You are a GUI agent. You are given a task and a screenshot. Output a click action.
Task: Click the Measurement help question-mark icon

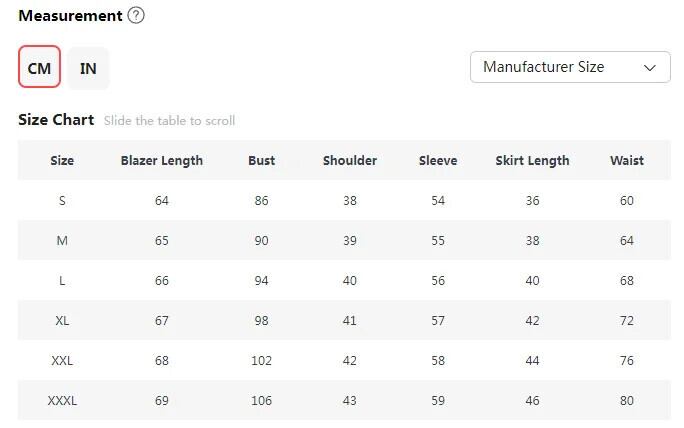tap(137, 16)
